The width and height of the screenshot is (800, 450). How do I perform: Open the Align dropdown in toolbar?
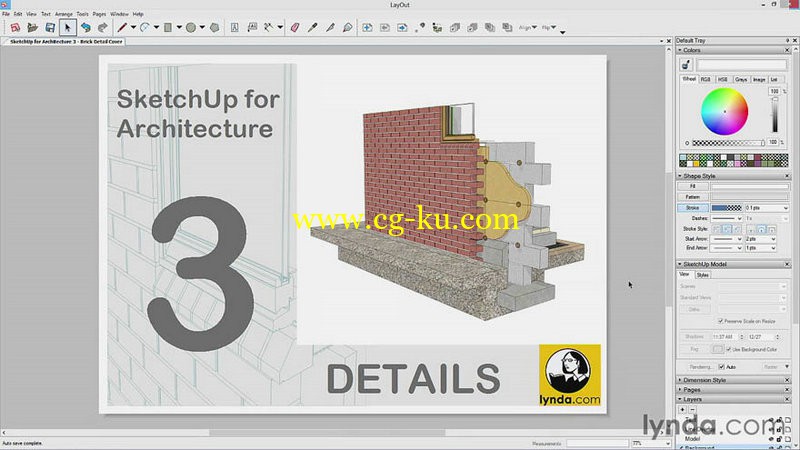click(x=528, y=28)
